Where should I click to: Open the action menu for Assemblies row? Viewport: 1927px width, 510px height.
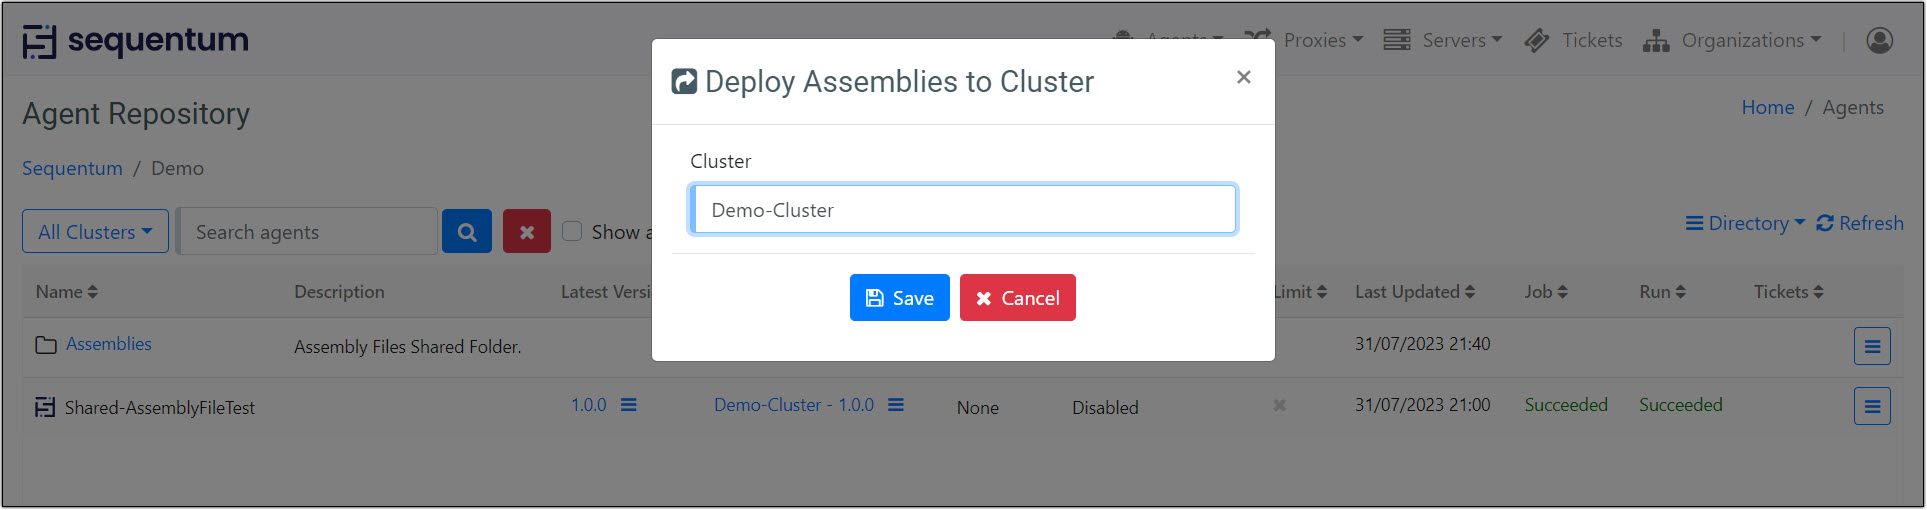[x=1872, y=346]
